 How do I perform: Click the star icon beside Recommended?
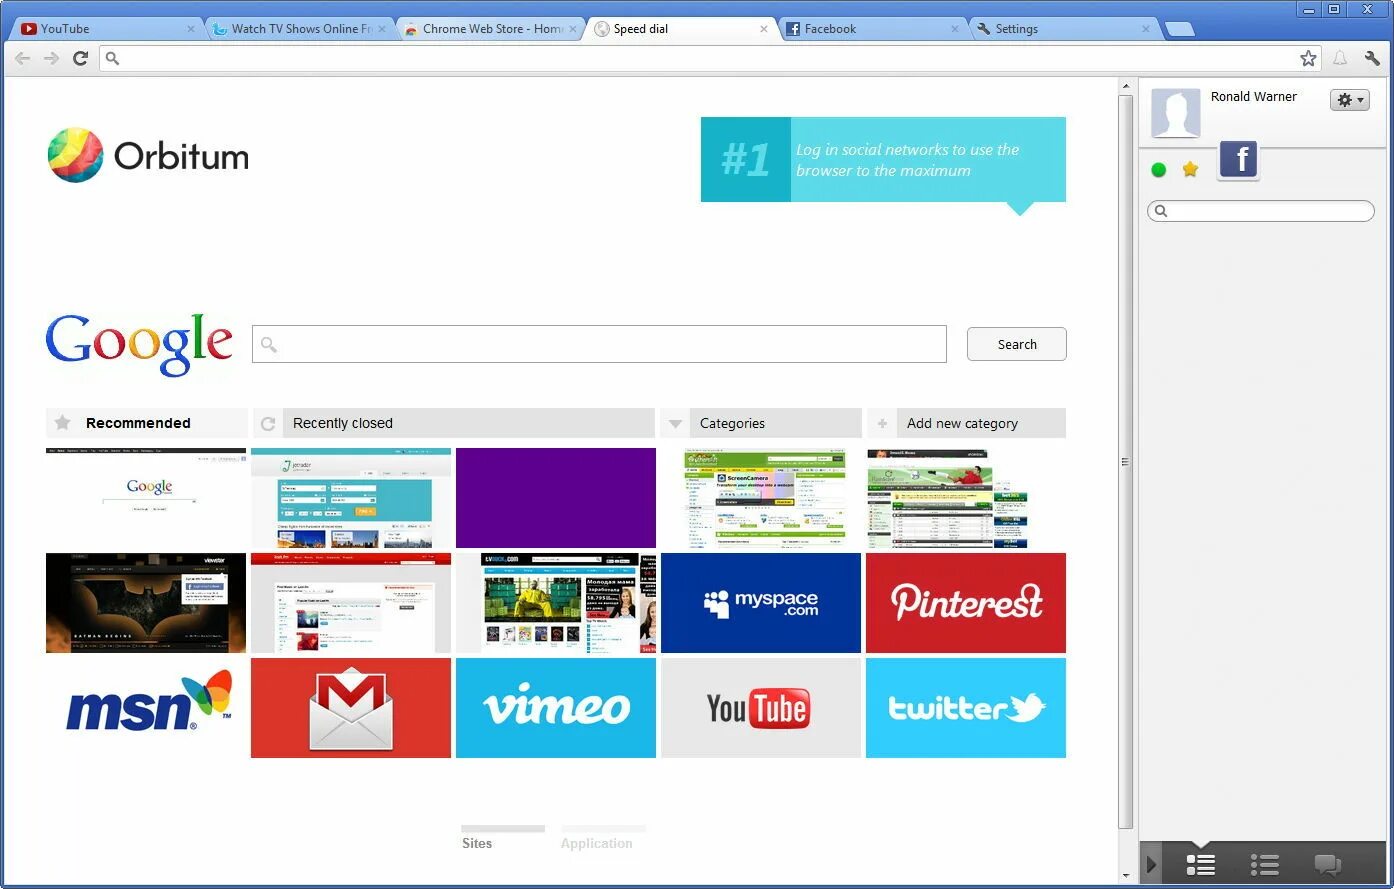coord(62,423)
